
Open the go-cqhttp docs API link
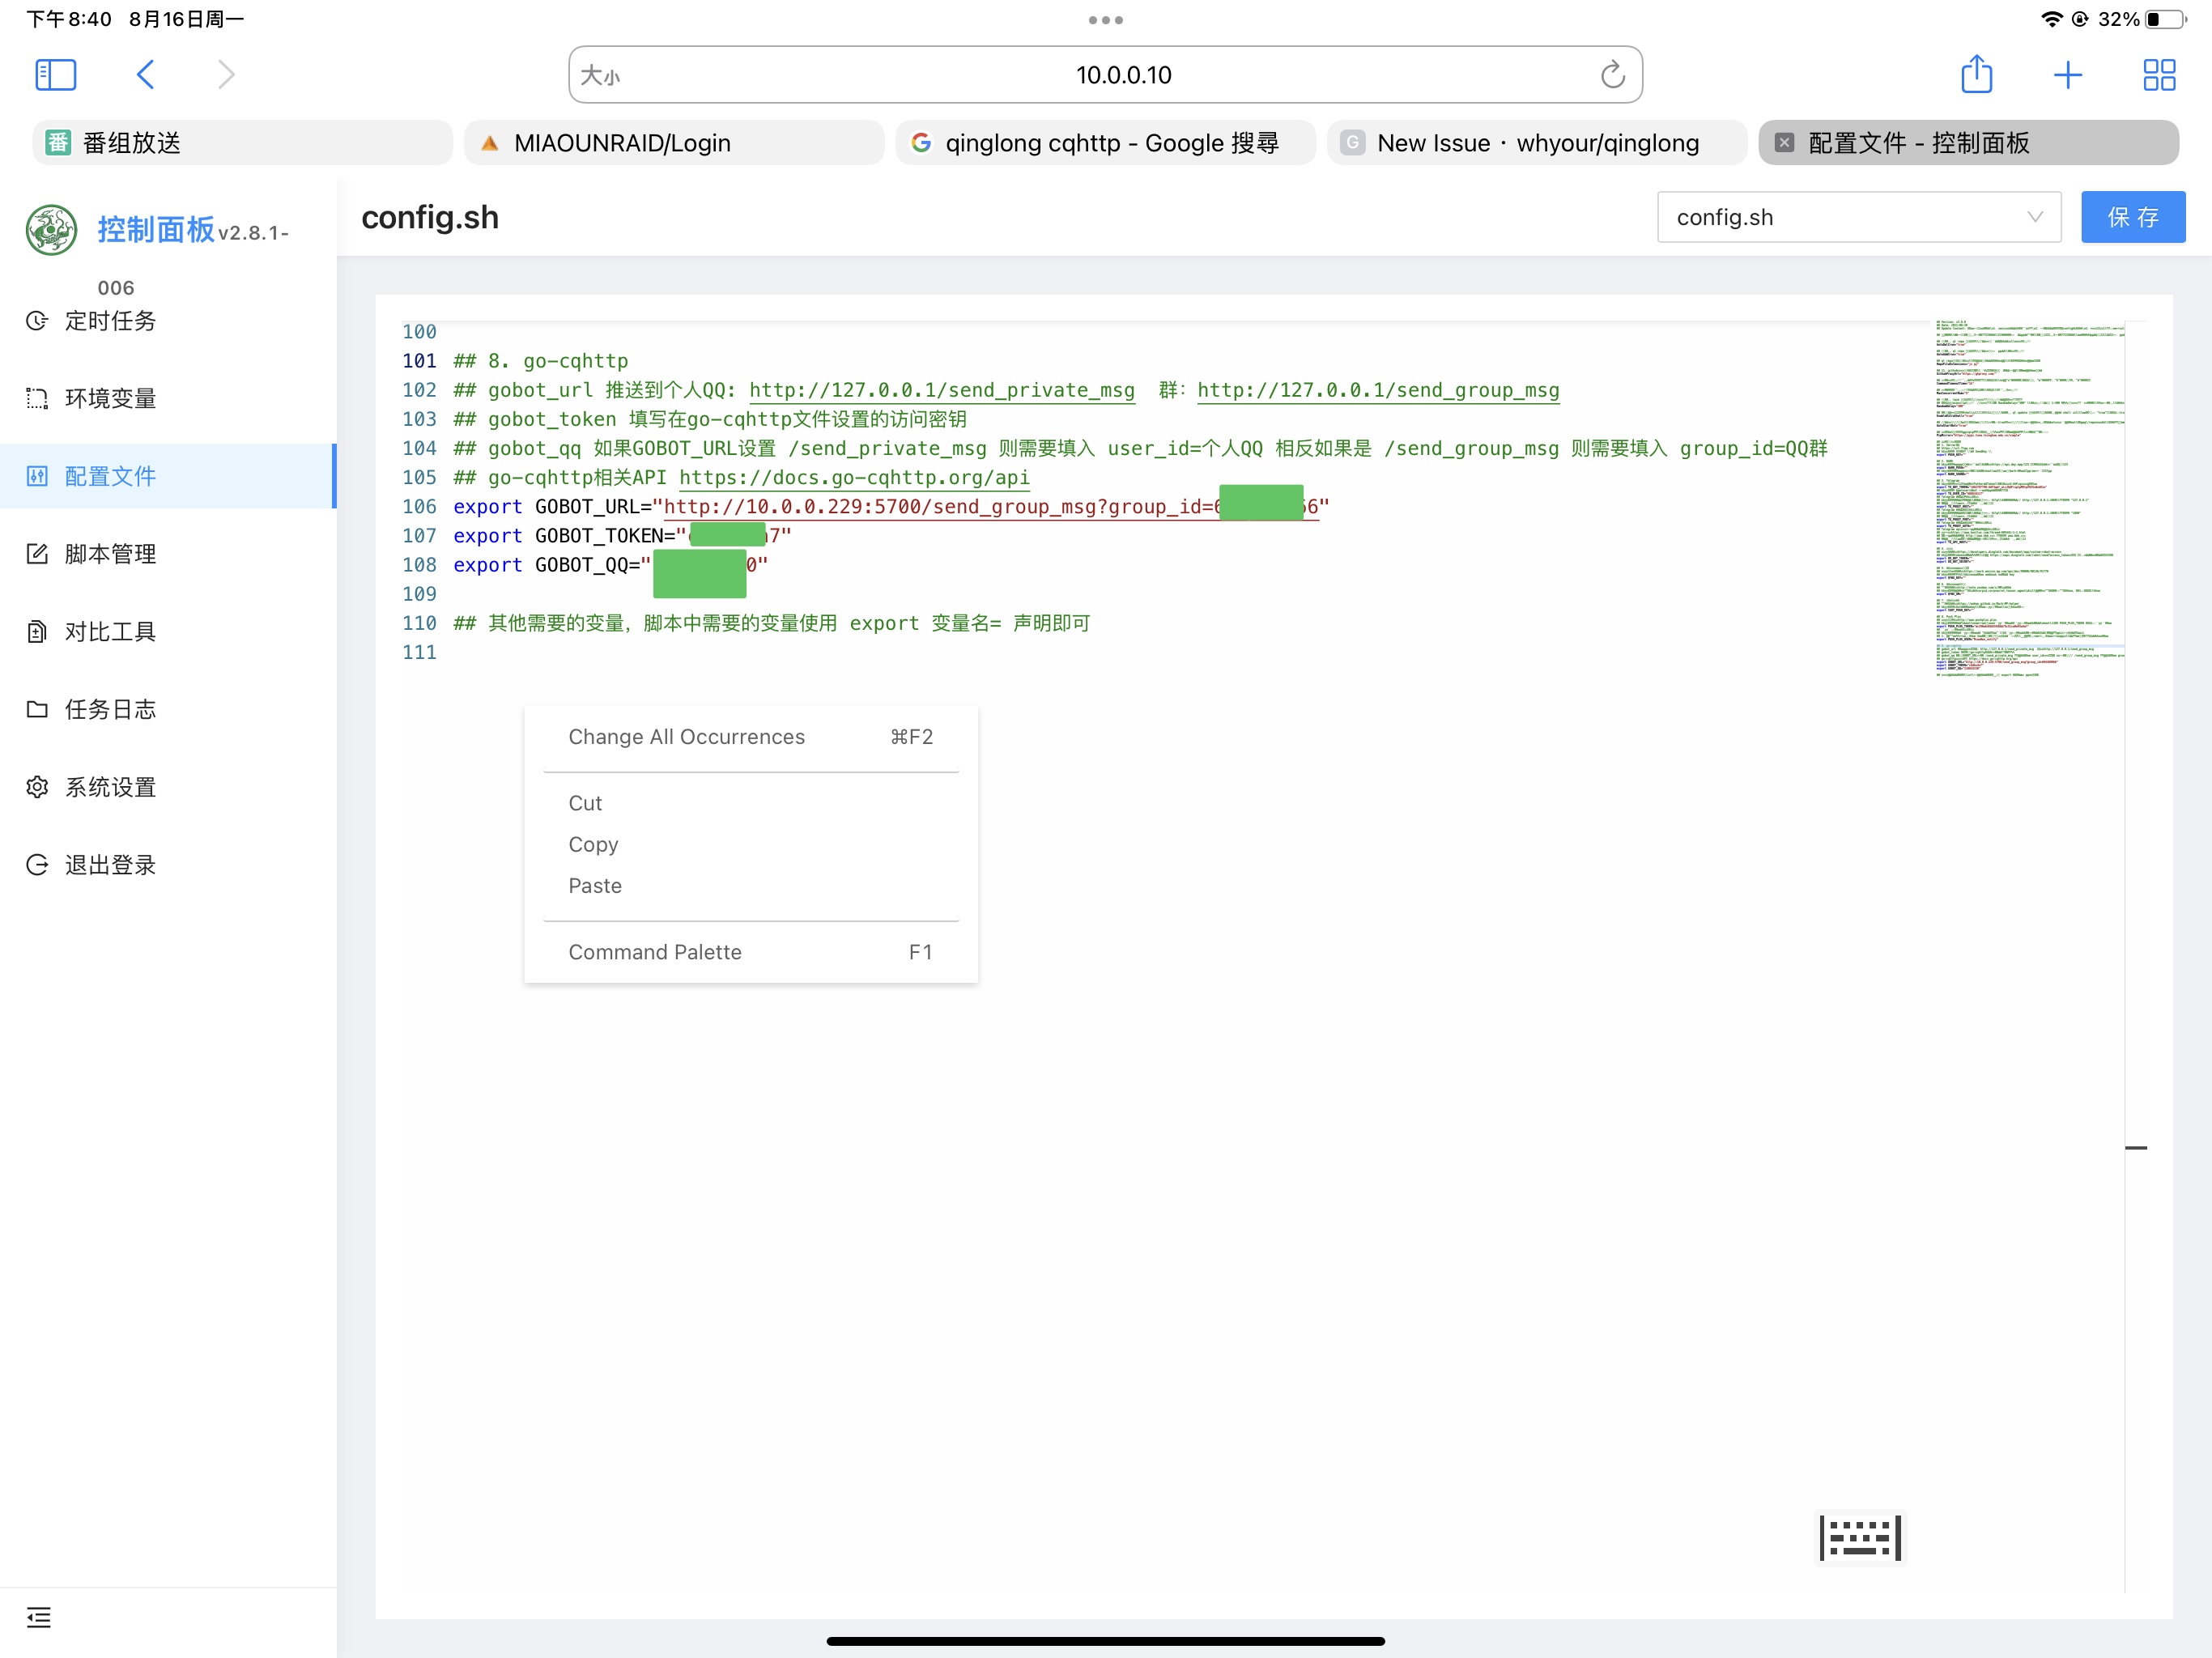tap(853, 477)
